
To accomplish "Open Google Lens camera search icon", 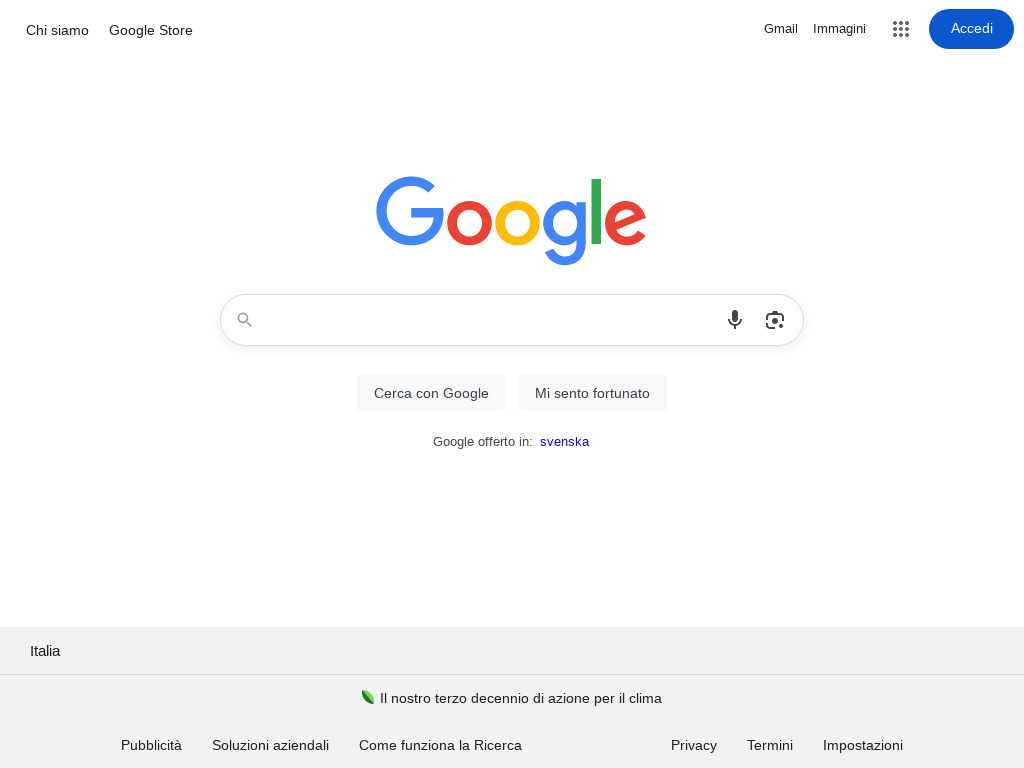I will click(775, 320).
